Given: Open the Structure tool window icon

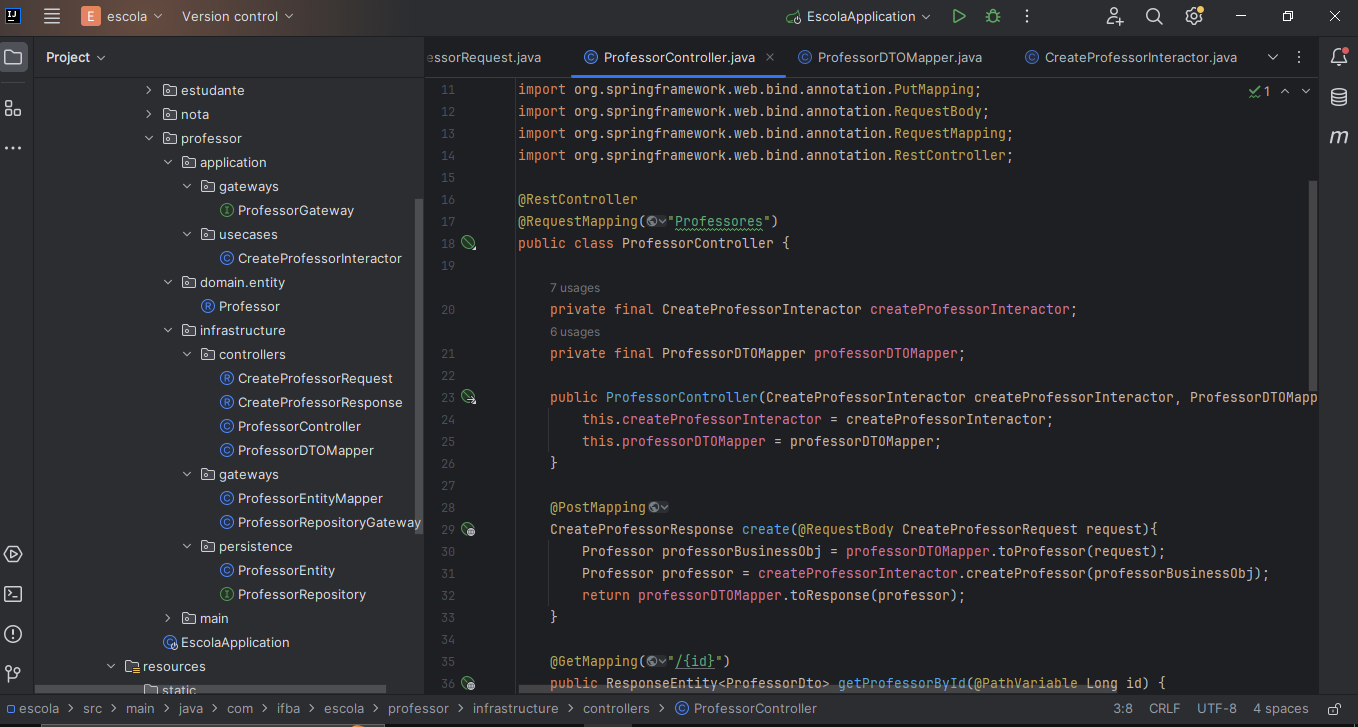Looking at the screenshot, I should (x=13, y=108).
